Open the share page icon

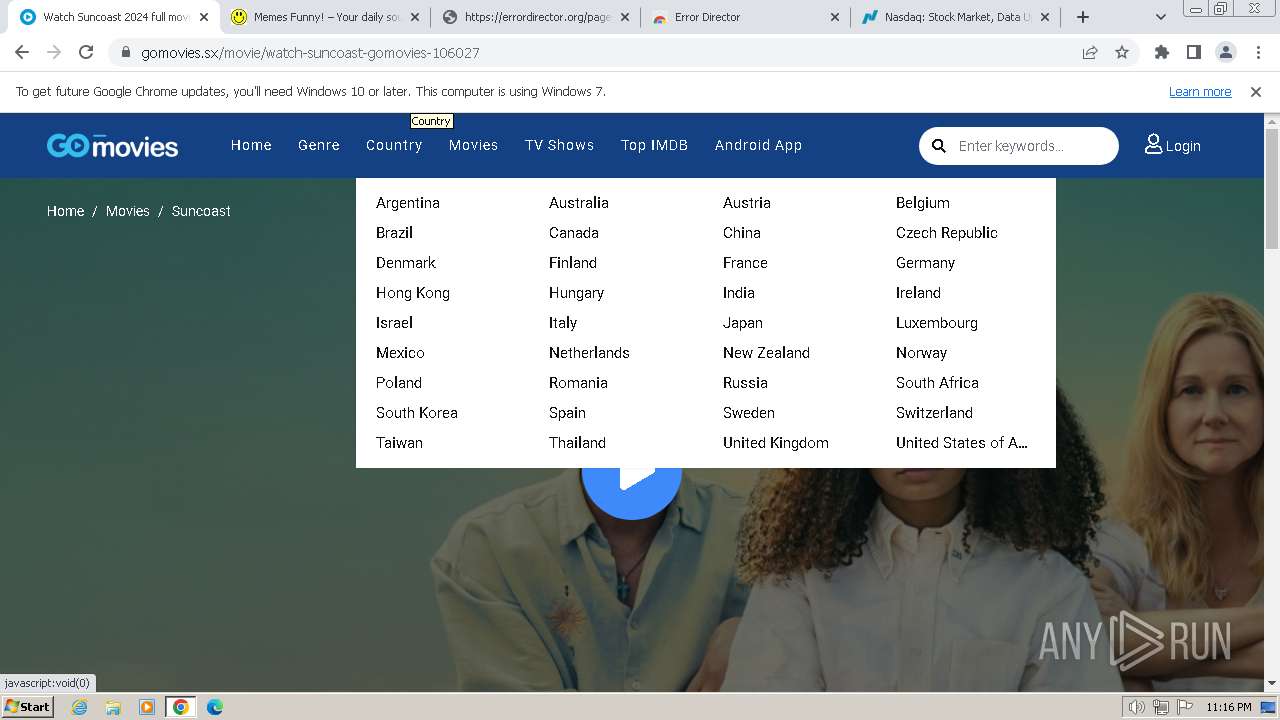[1090, 53]
